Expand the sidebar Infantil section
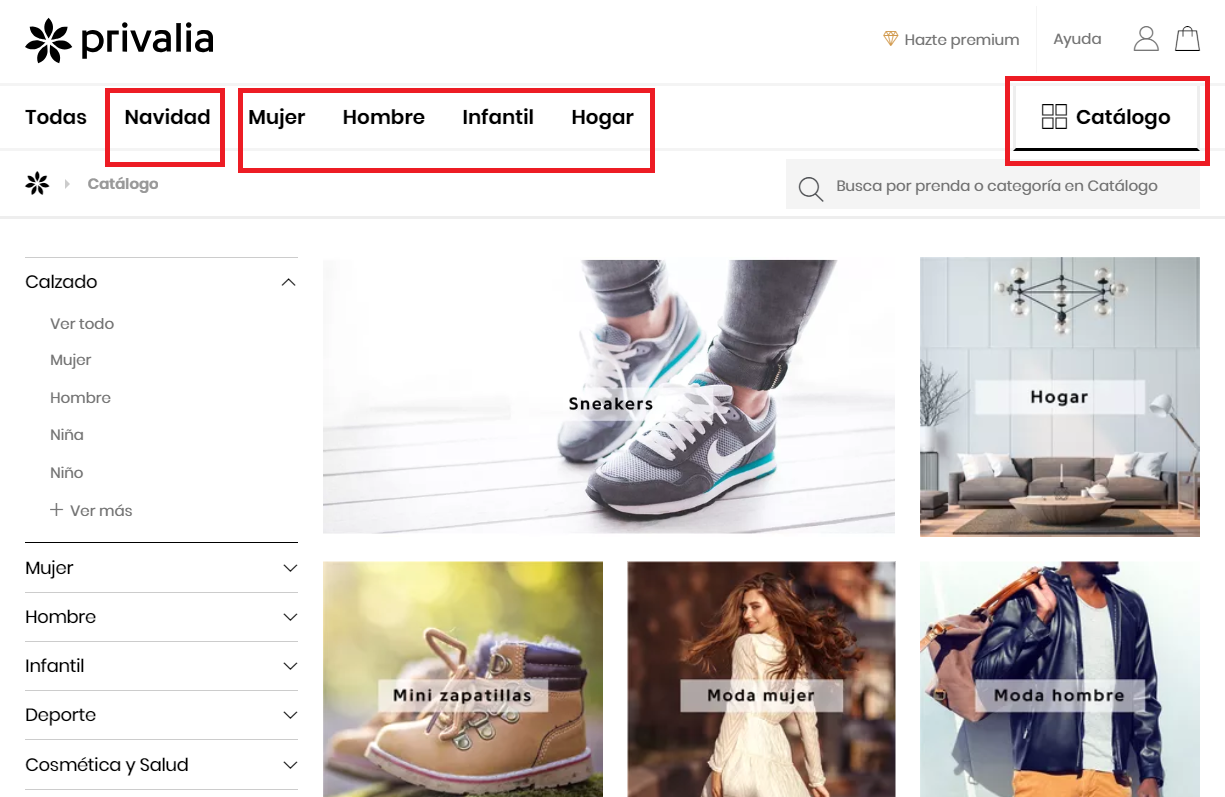1225x797 pixels. point(161,666)
